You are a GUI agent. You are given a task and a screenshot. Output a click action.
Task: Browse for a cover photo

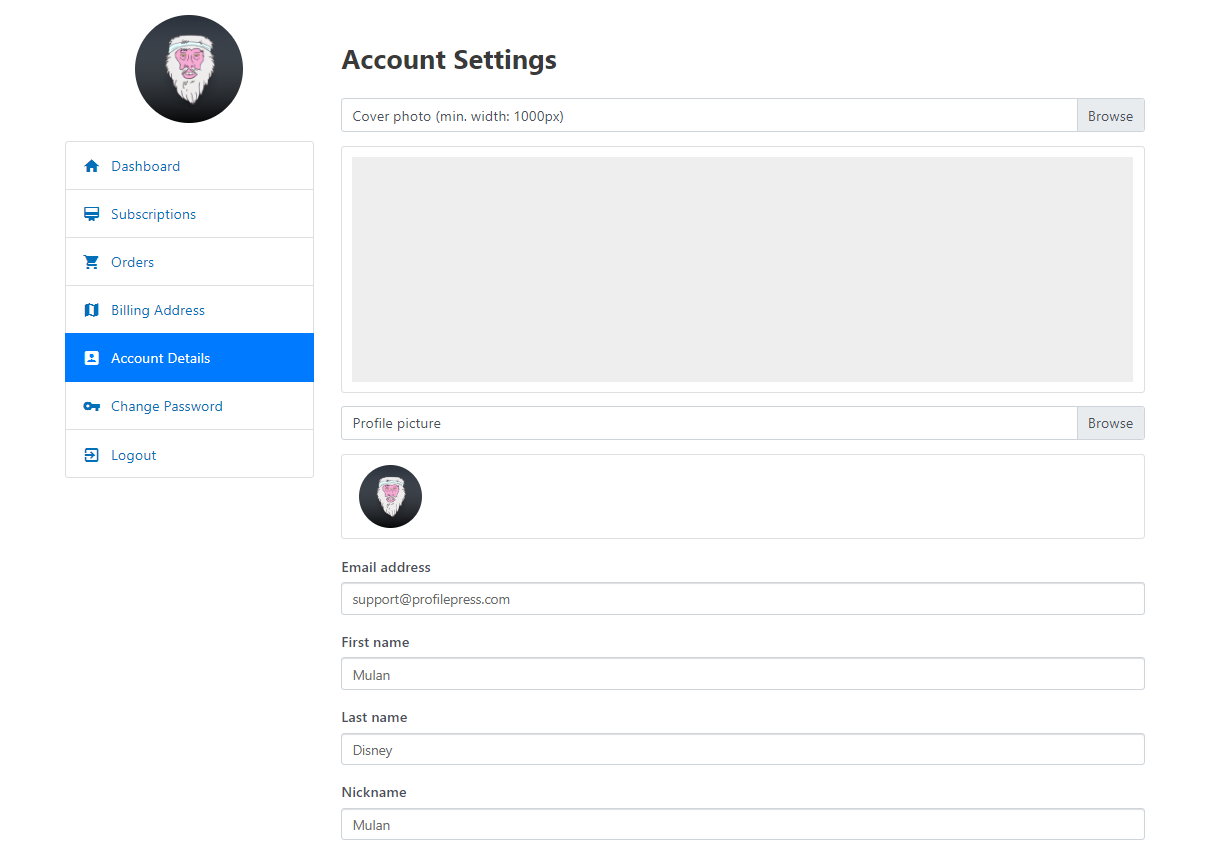[x=1110, y=116]
